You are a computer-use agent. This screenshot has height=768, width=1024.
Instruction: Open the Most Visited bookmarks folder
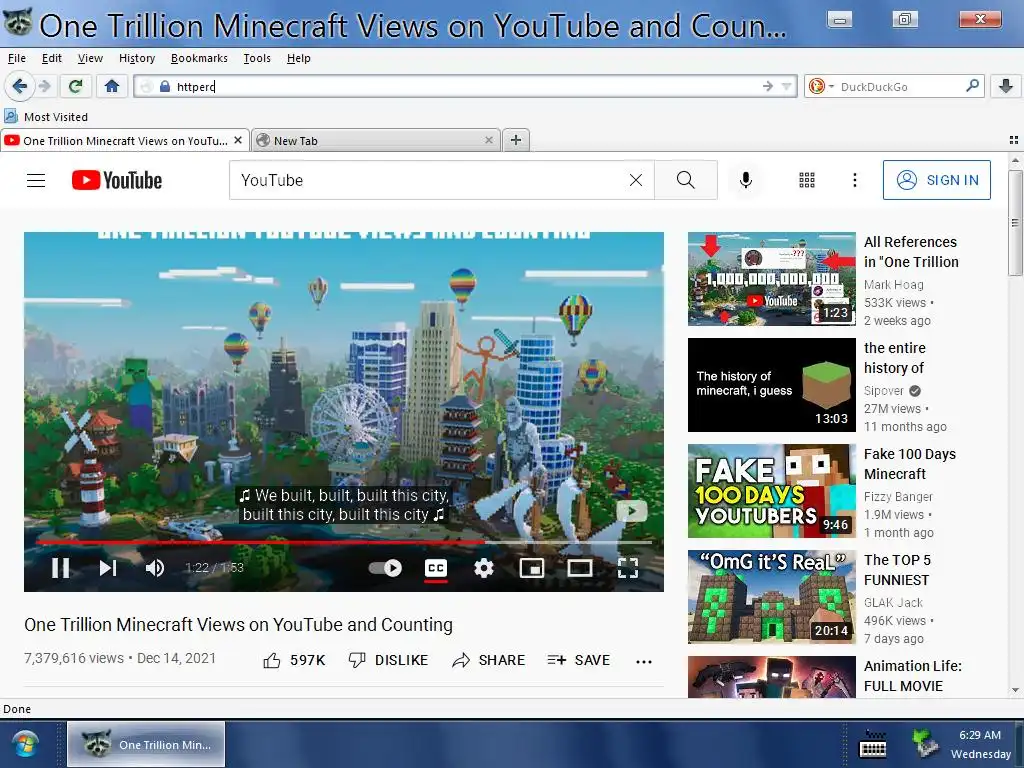coord(46,117)
